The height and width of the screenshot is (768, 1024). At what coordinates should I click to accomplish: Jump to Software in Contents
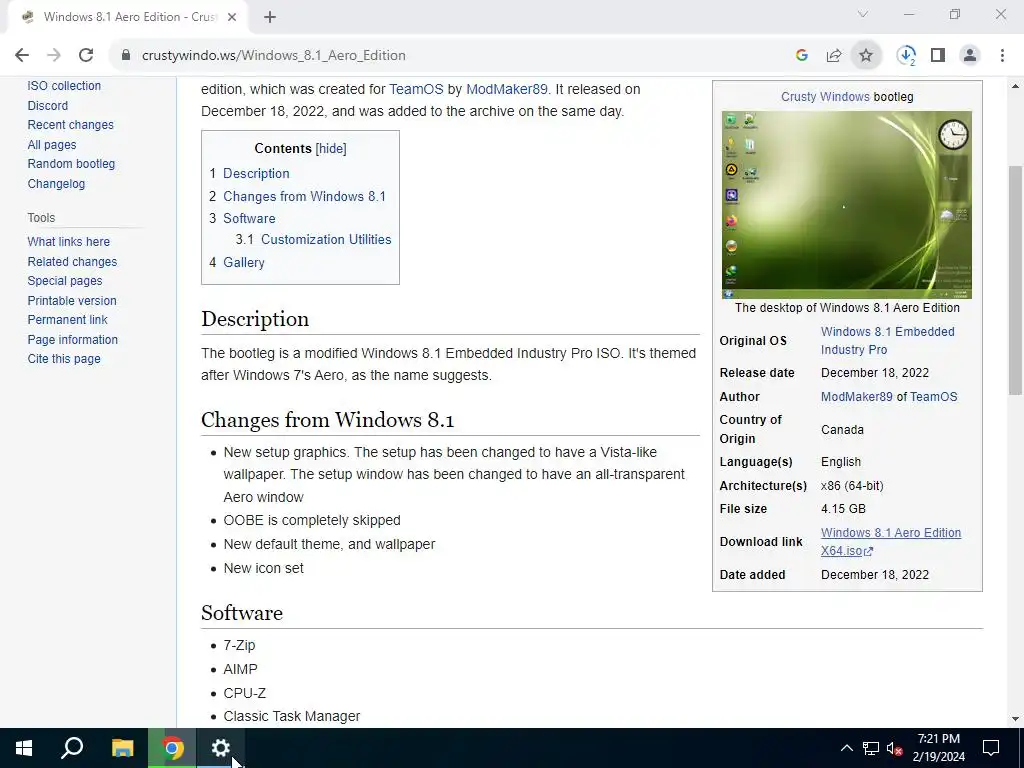(x=249, y=219)
